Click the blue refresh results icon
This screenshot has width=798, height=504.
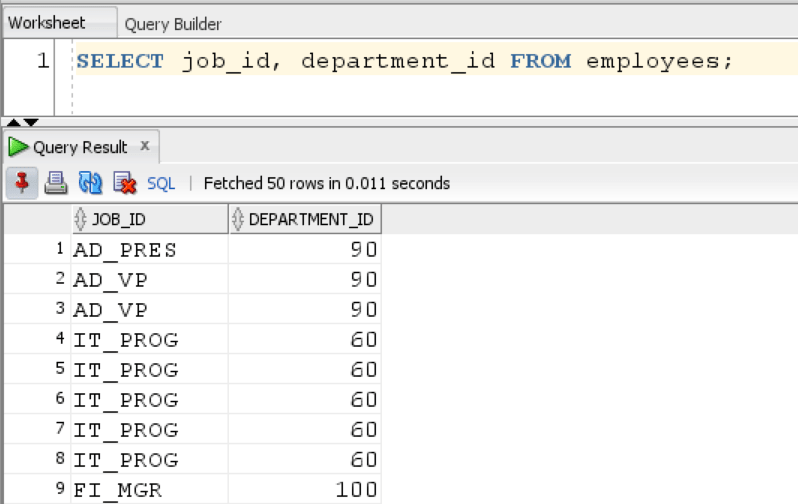[x=90, y=183]
